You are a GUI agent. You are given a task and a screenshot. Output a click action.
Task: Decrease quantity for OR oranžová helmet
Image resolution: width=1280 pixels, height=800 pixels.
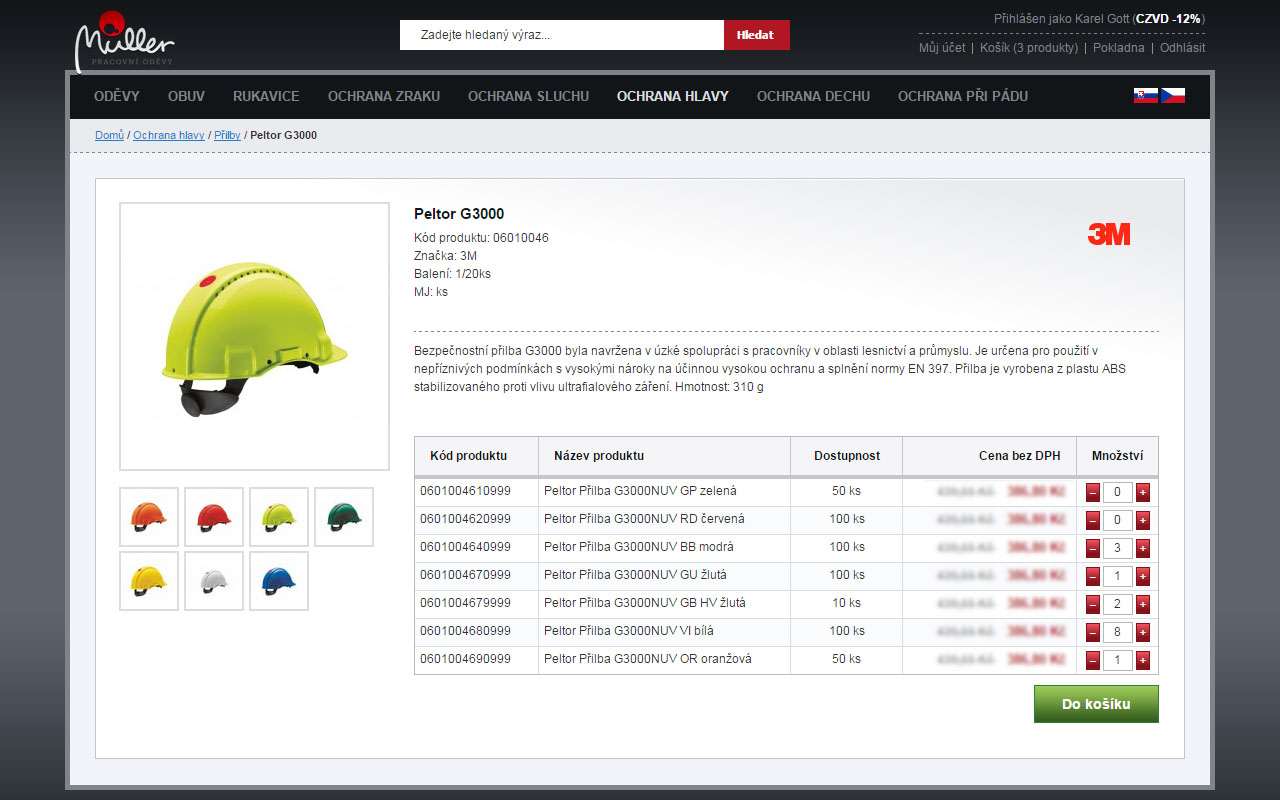[x=1093, y=660]
